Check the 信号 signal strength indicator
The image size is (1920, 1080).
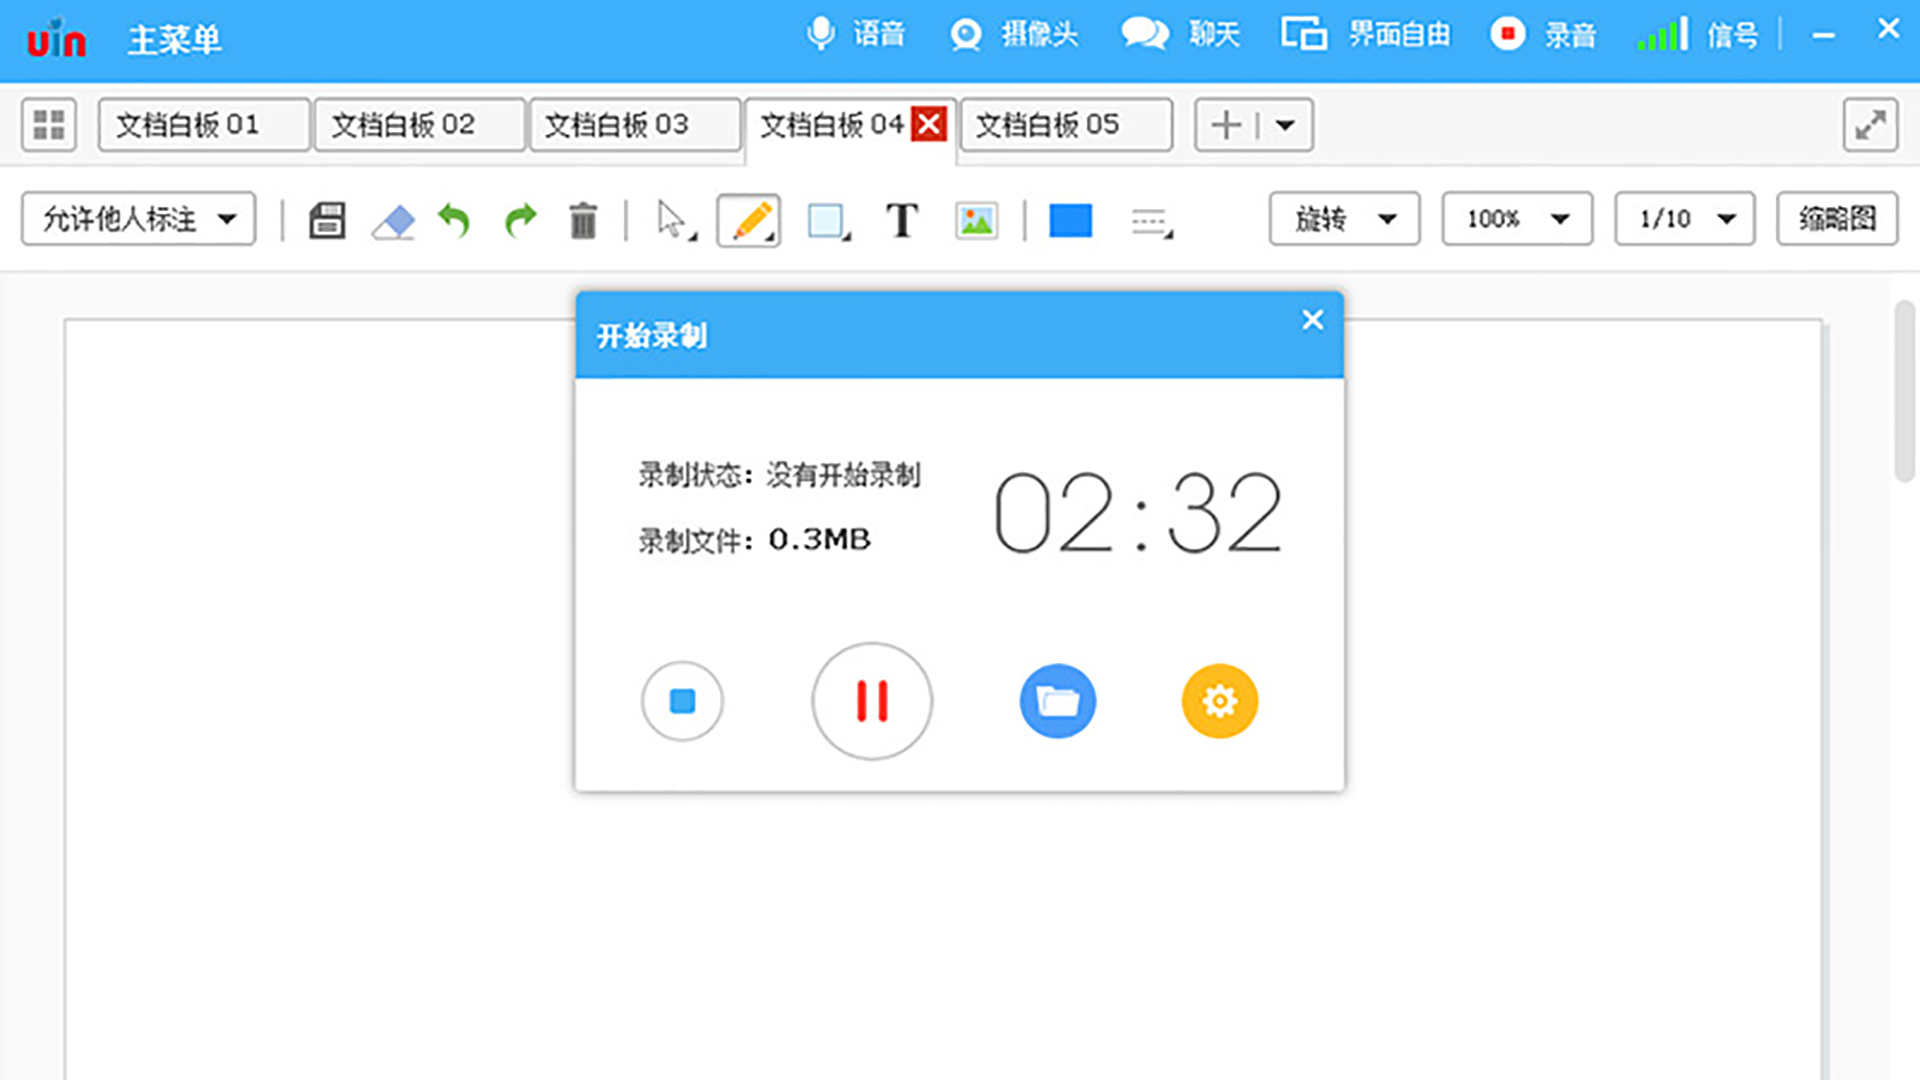pyautogui.click(x=1697, y=35)
